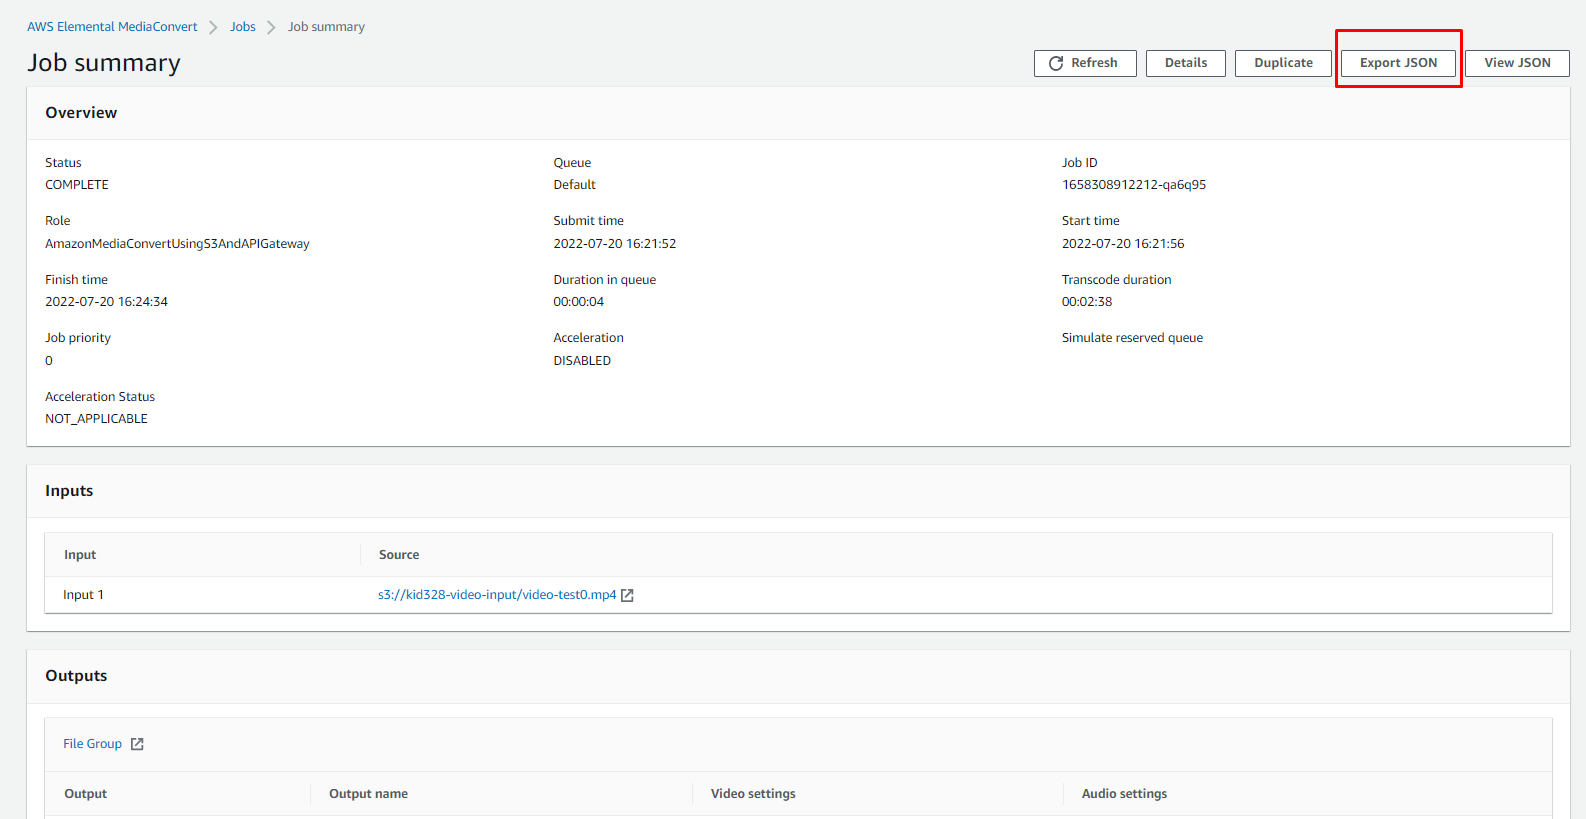Viewport: 1586px width, 819px height.
Task: Click the Source column header
Action: tap(399, 555)
